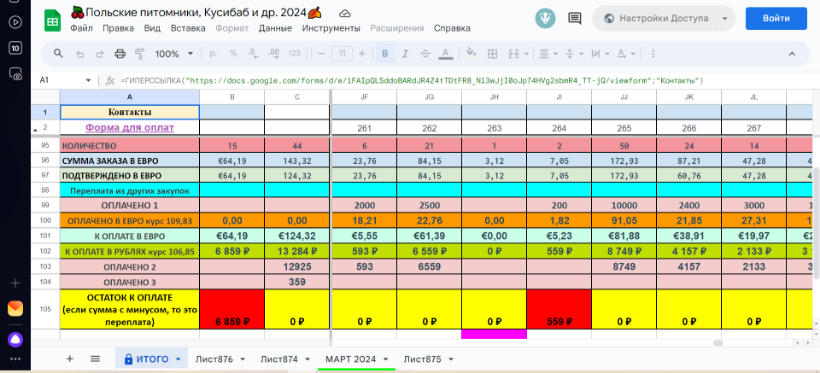The height and width of the screenshot is (373, 820).
Task: Toggle strikethrough formatting
Action: tap(425, 53)
